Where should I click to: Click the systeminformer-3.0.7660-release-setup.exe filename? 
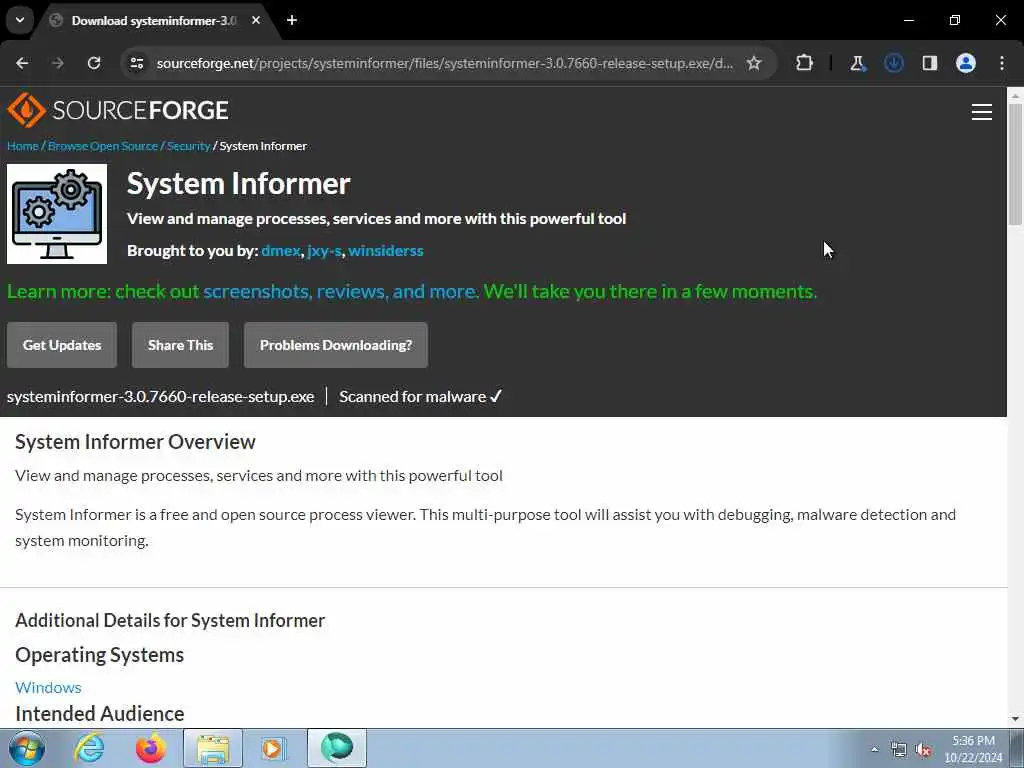click(x=161, y=397)
